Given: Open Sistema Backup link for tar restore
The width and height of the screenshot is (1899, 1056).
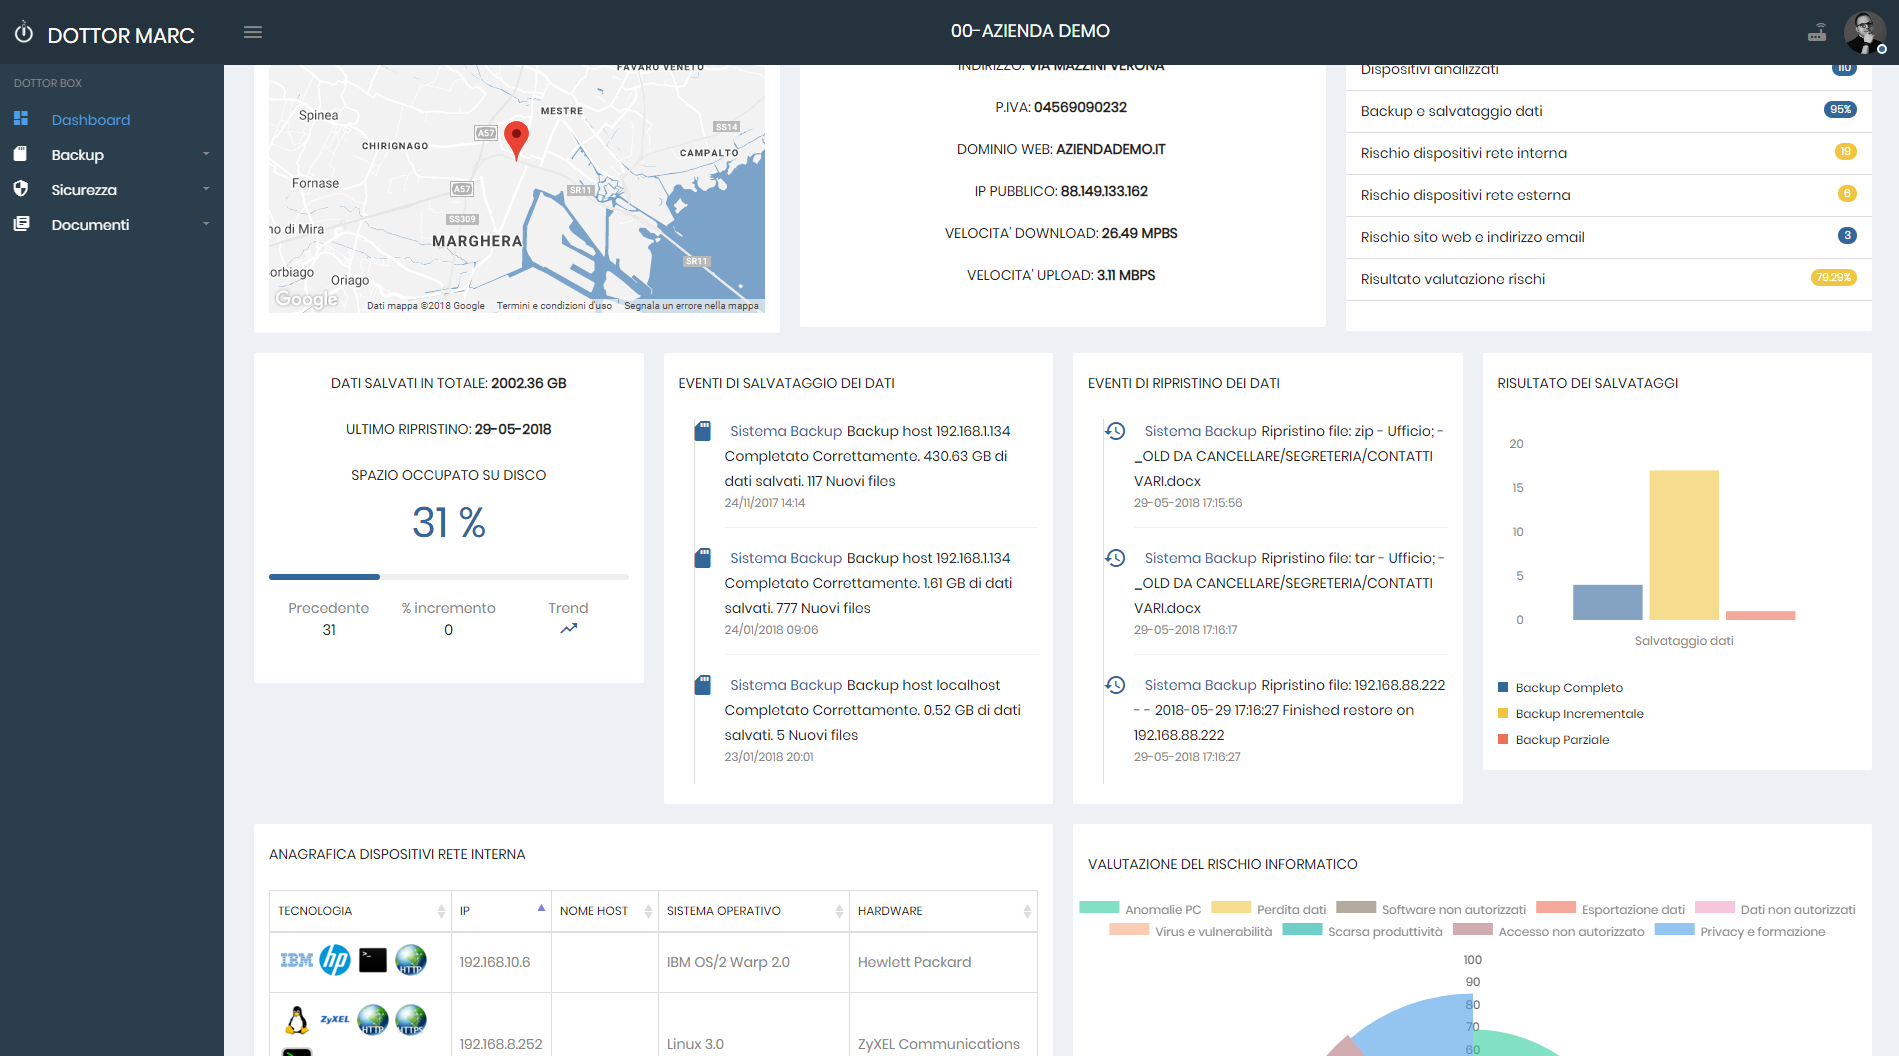Looking at the screenshot, I should pos(1200,558).
